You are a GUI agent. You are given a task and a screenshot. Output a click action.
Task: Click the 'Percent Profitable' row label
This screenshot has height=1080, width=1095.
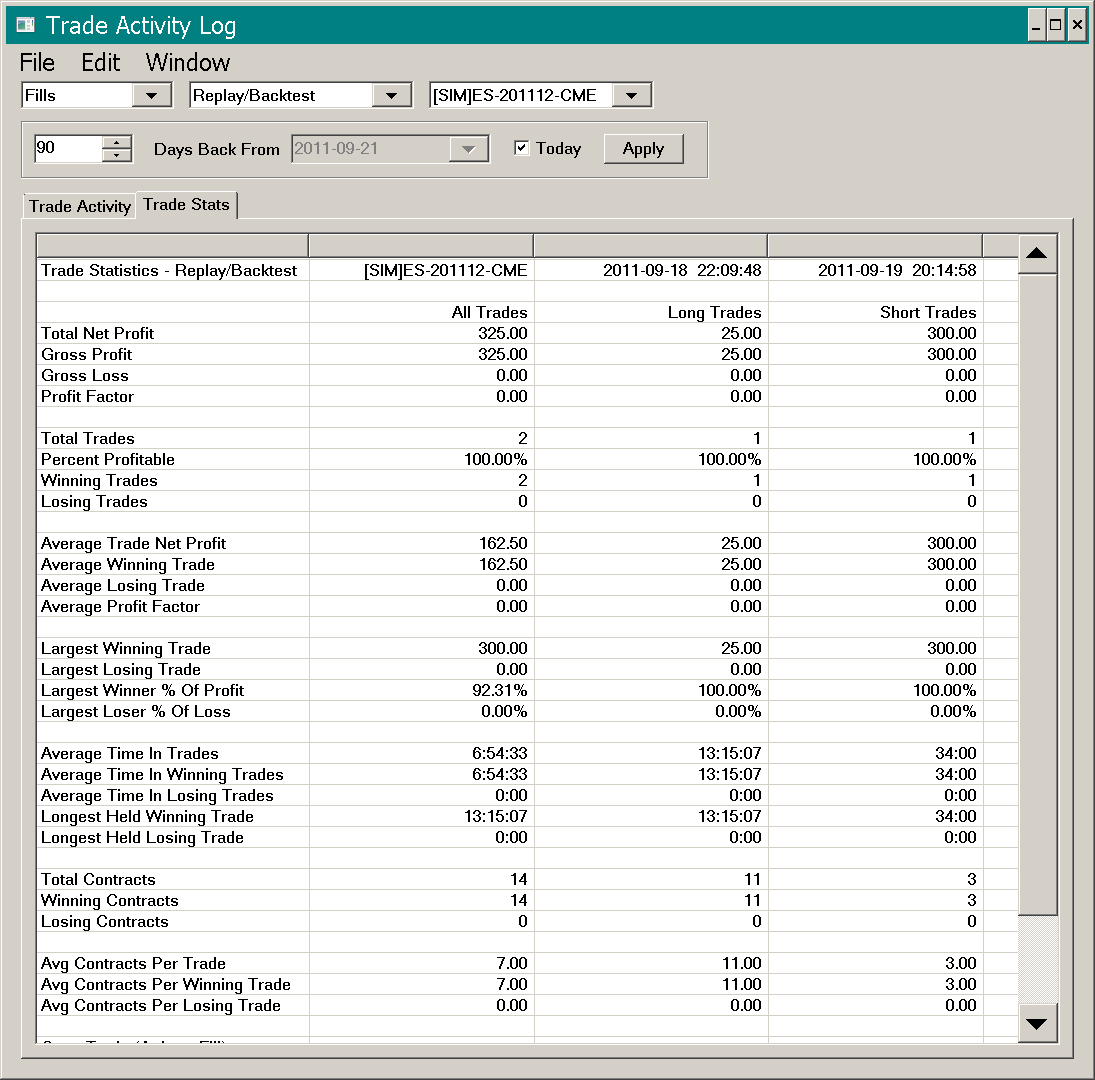108,459
